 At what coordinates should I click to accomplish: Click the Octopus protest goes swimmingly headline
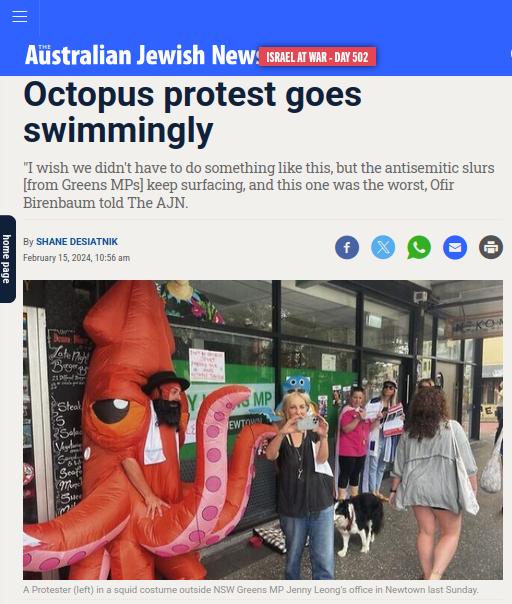pyautogui.click(x=192, y=112)
